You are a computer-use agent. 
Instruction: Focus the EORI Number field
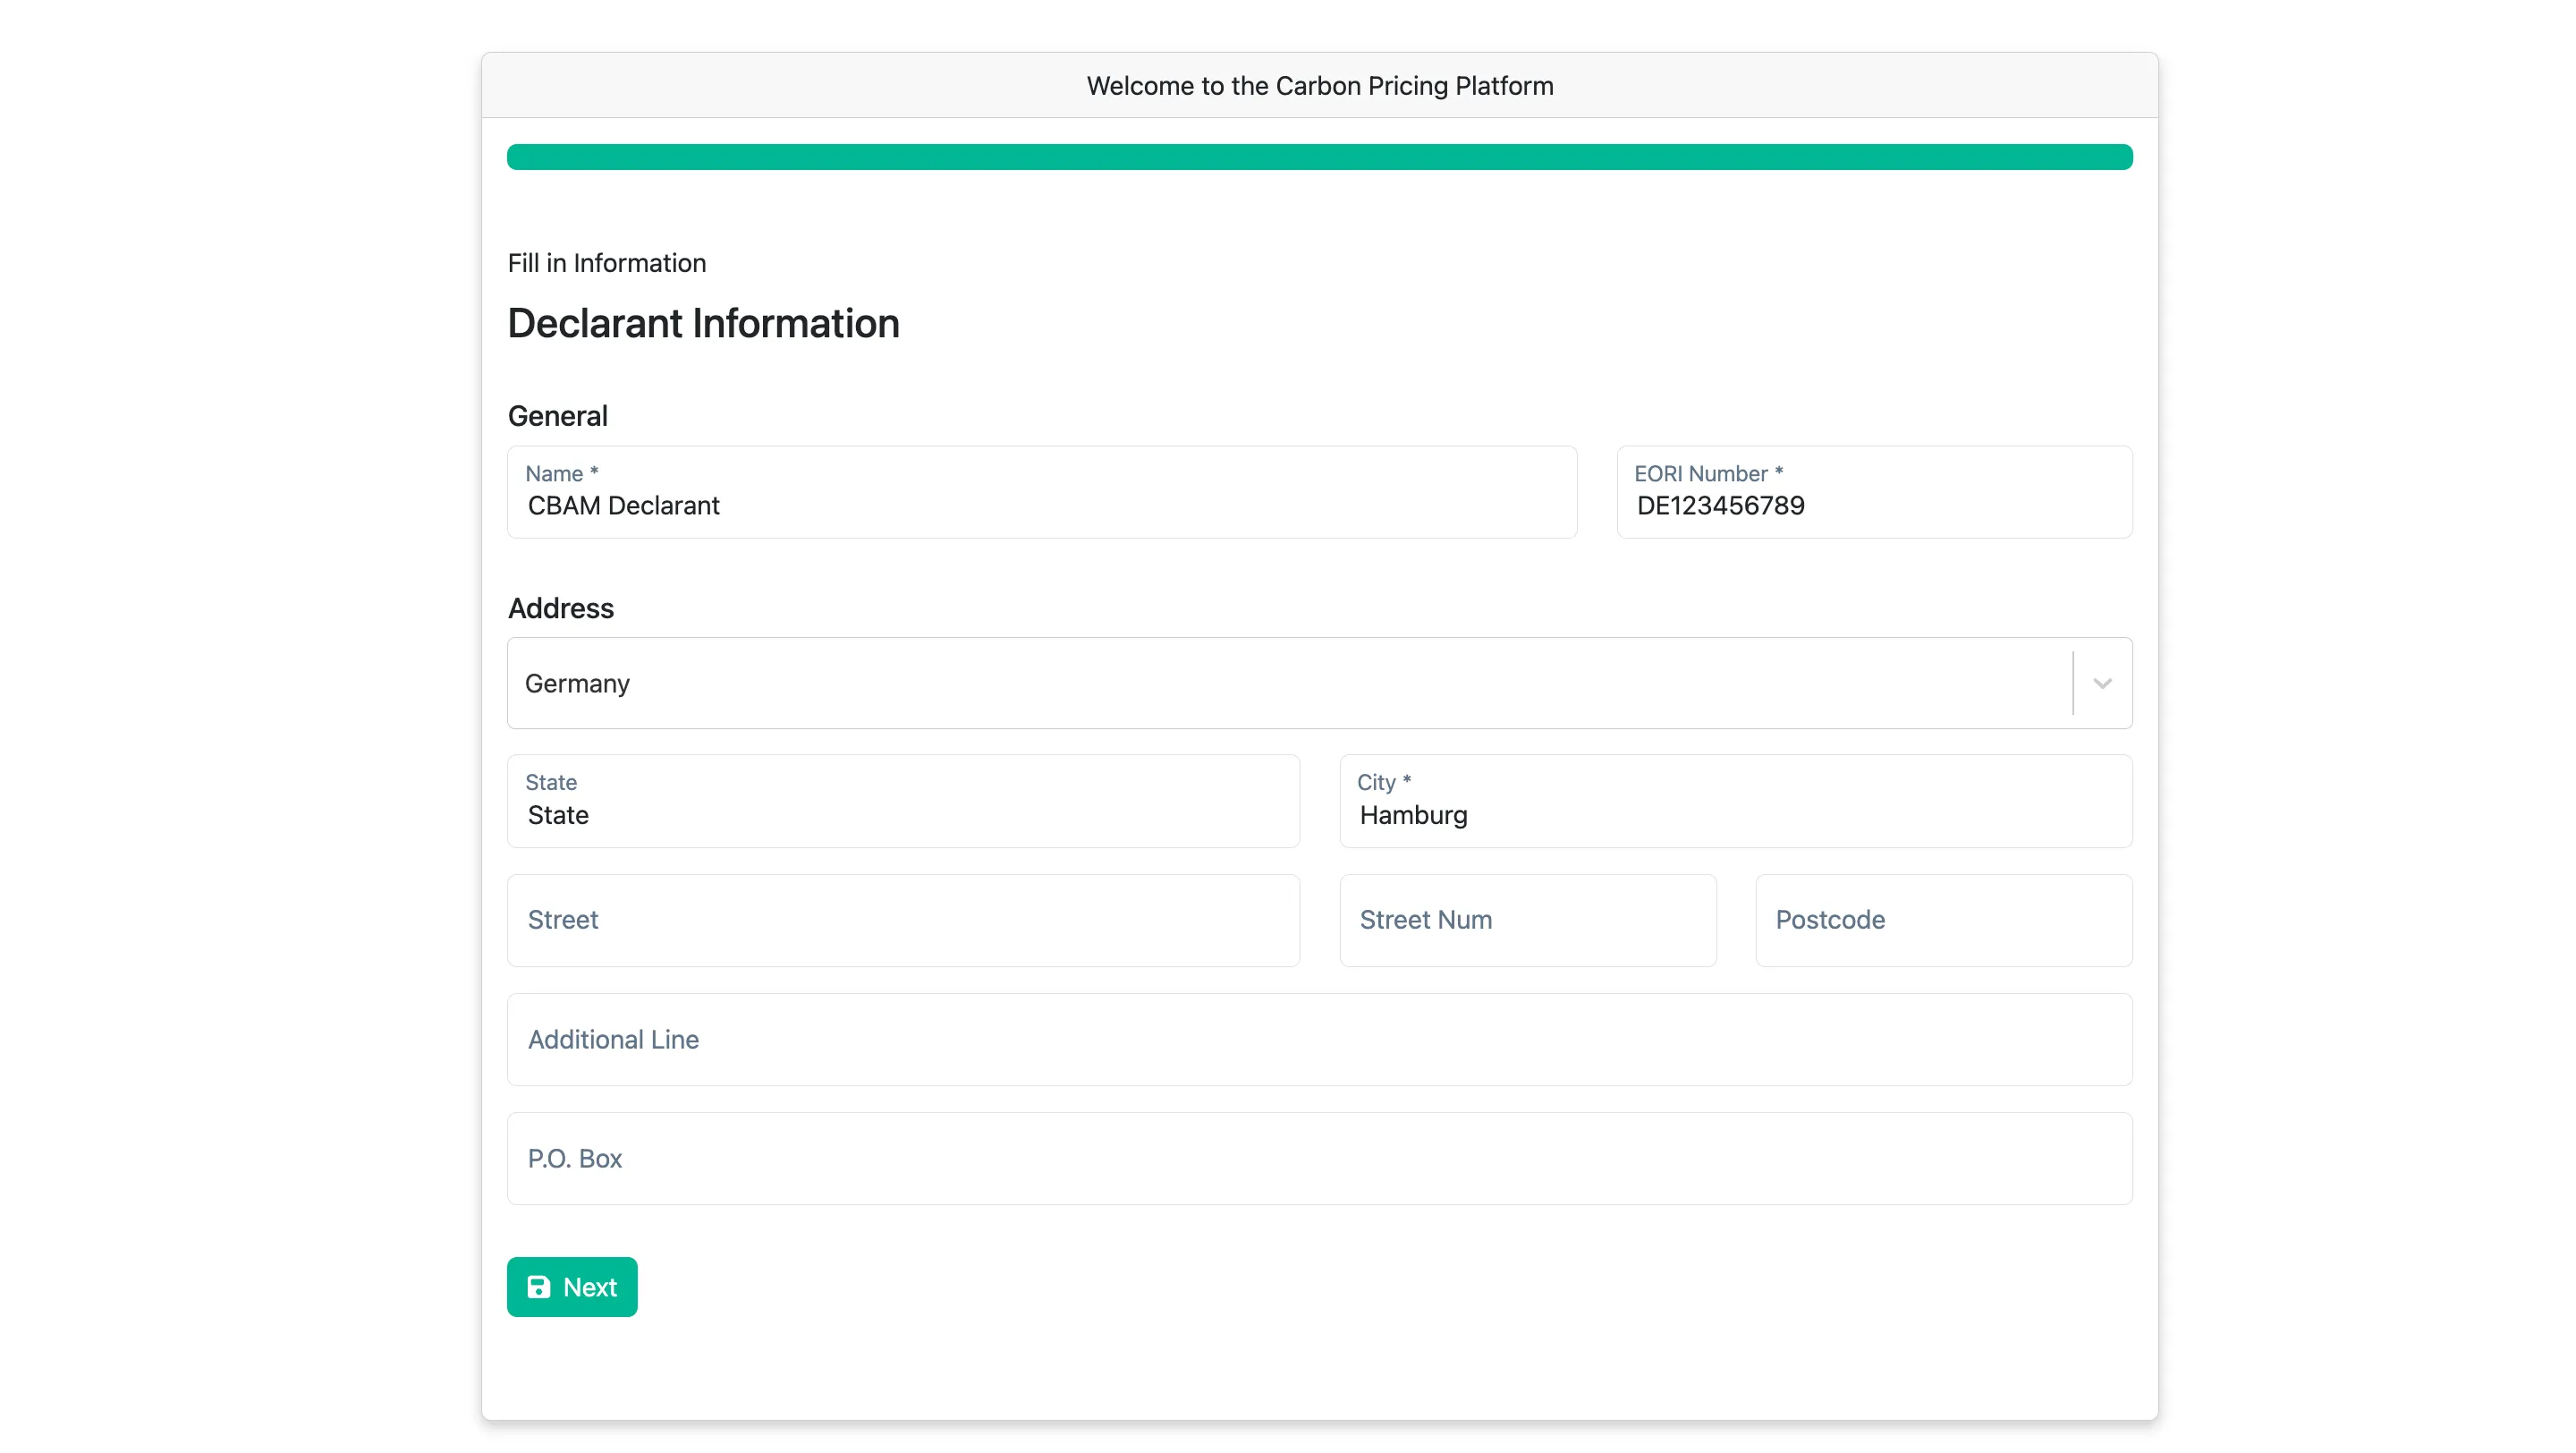[1874, 492]
